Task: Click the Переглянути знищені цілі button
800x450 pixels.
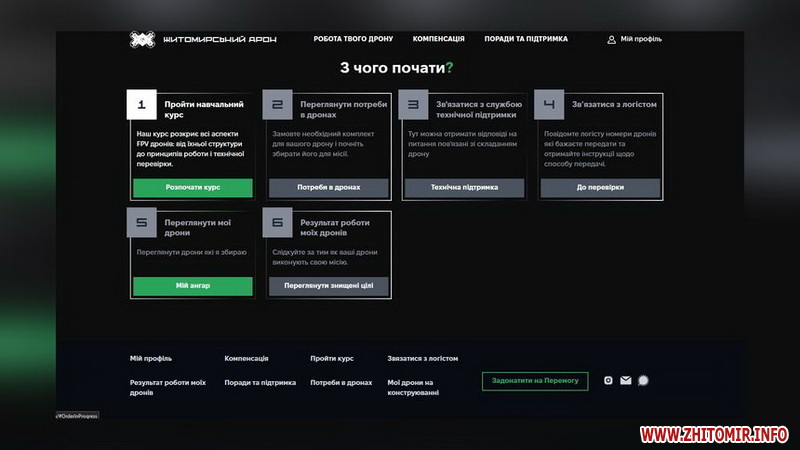Action: pyautogui.click(x=328, y=285)
